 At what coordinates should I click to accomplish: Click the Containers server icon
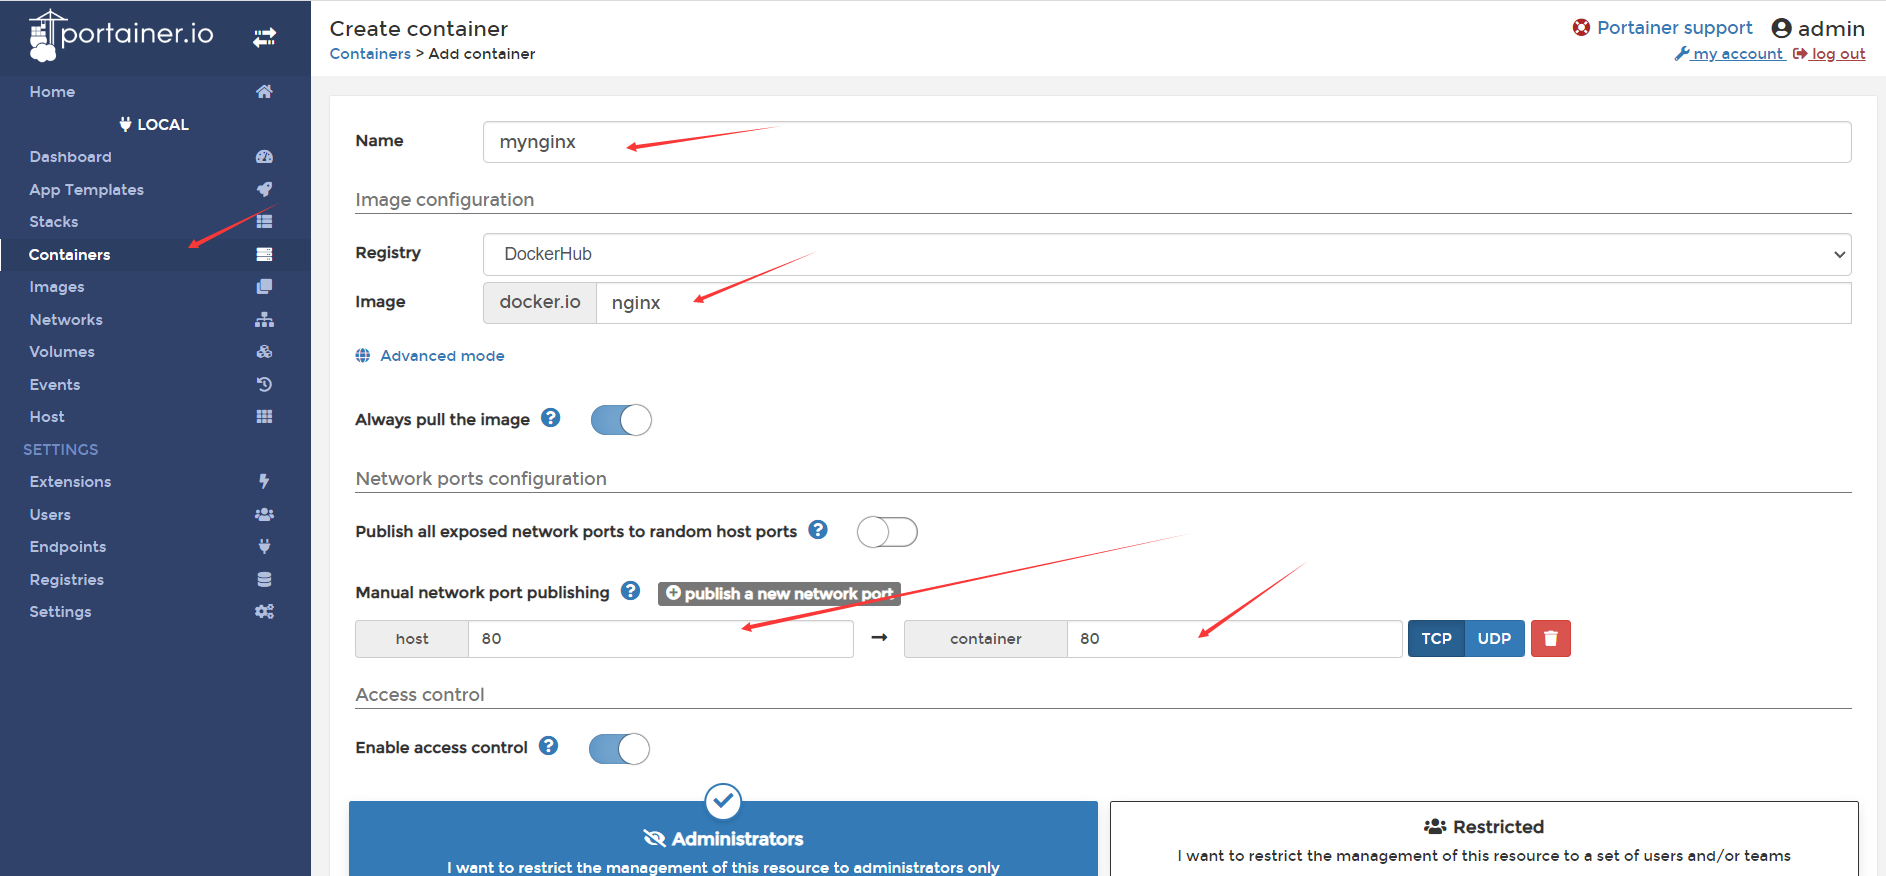pos(264,254)
